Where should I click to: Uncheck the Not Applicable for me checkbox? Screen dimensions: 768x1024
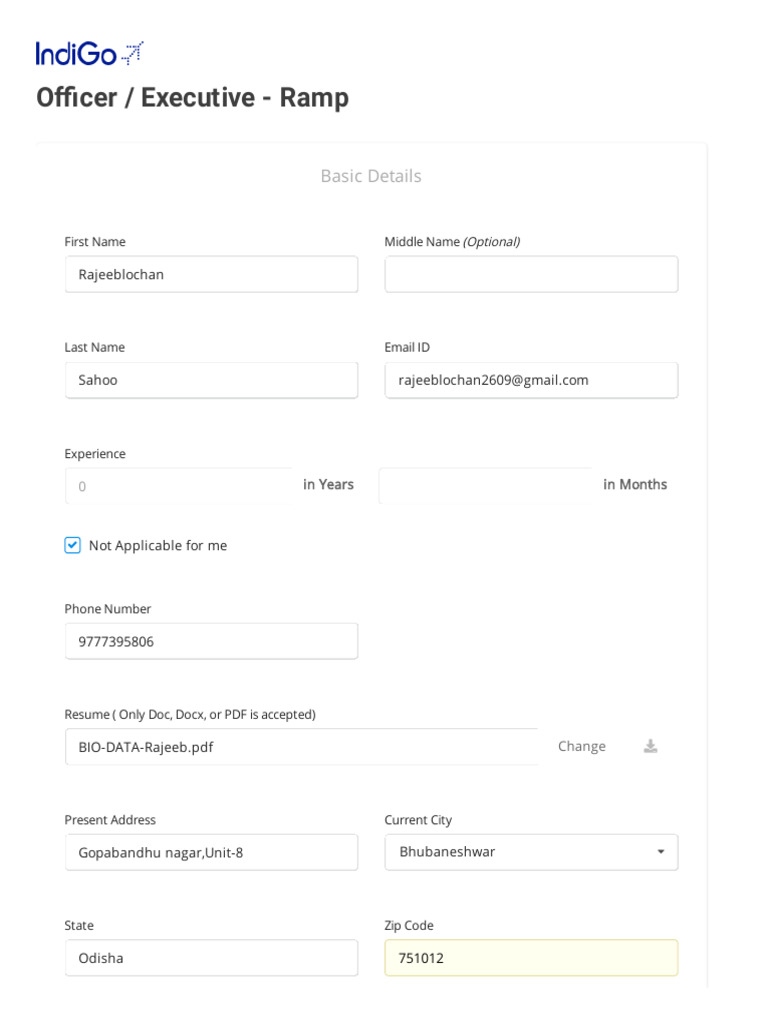coord(73,545)
